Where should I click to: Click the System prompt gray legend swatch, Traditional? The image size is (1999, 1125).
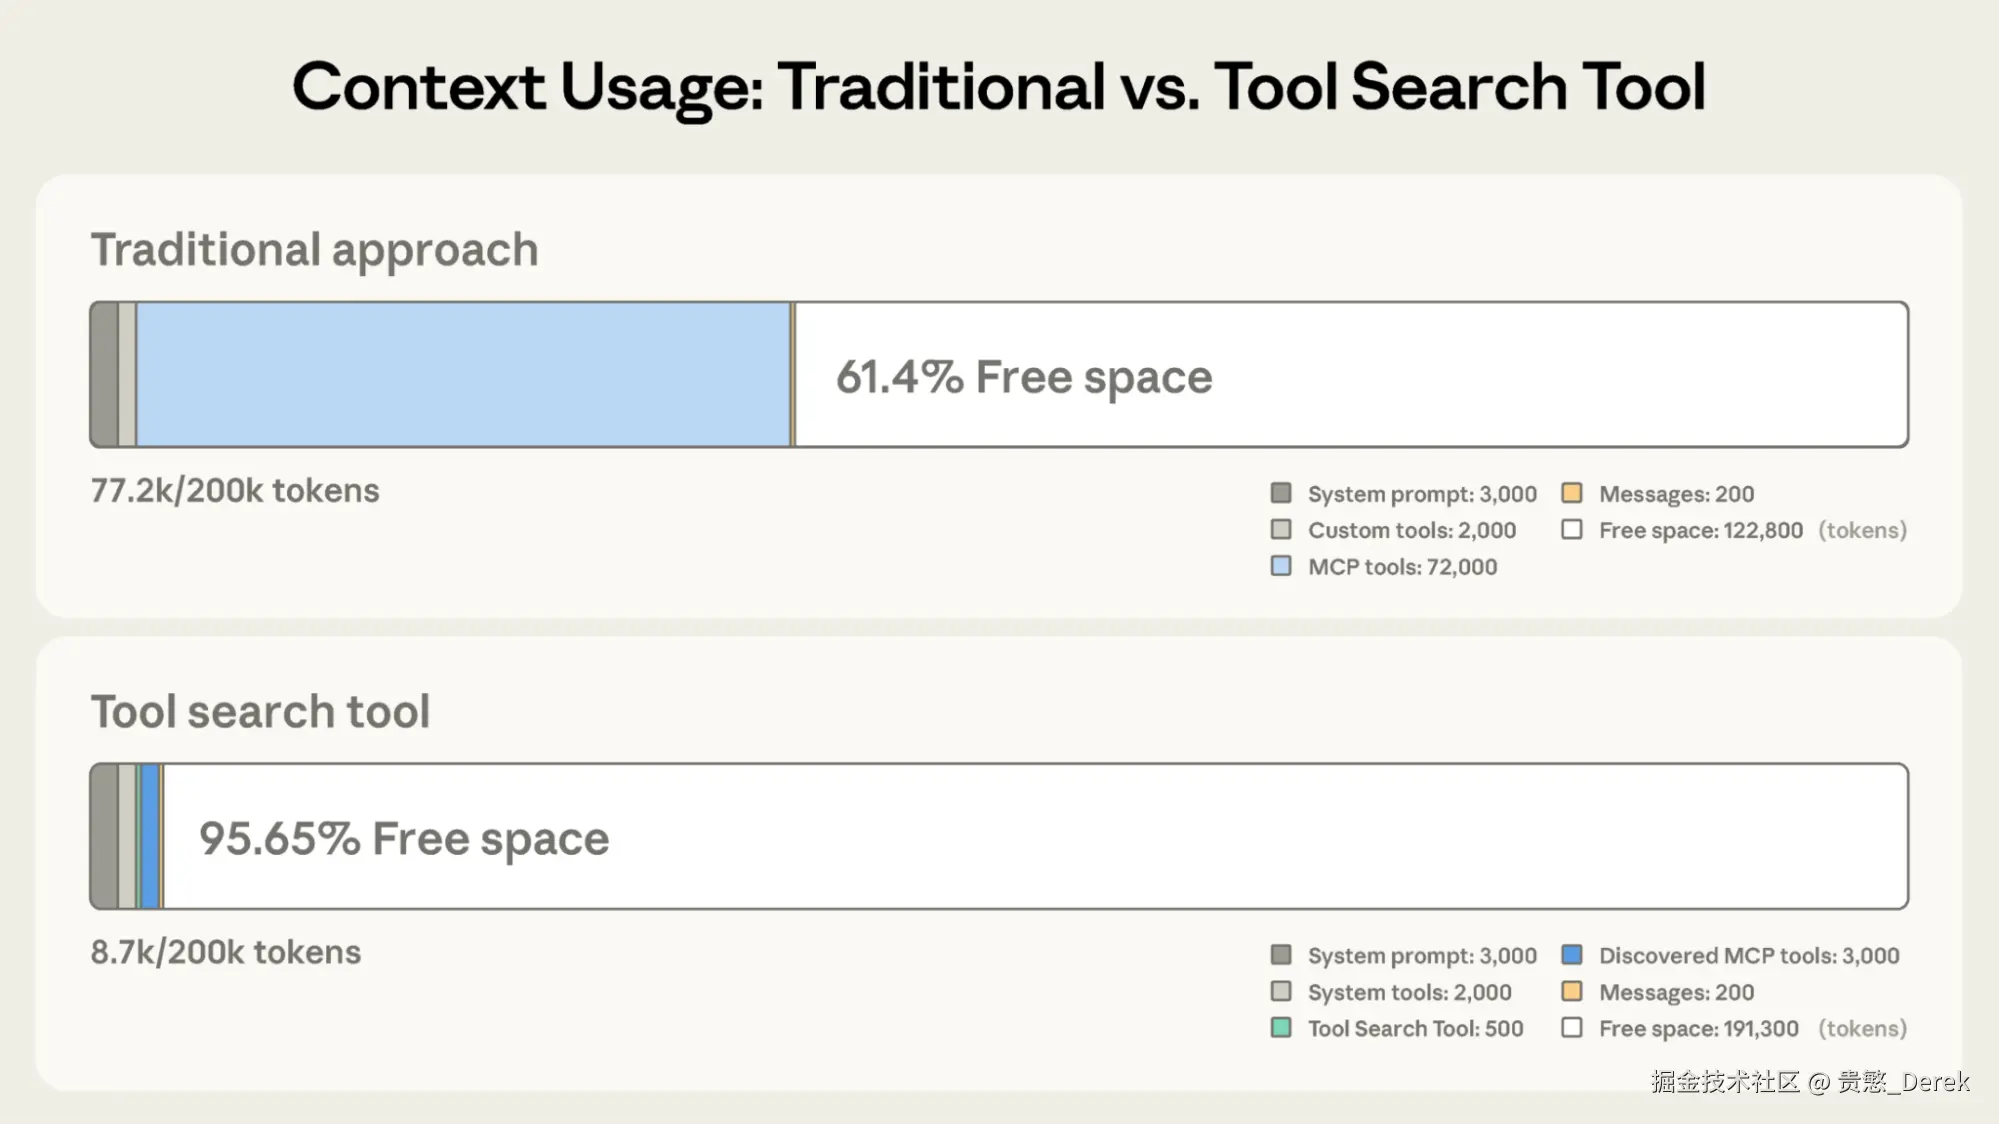pos(1281,493)
